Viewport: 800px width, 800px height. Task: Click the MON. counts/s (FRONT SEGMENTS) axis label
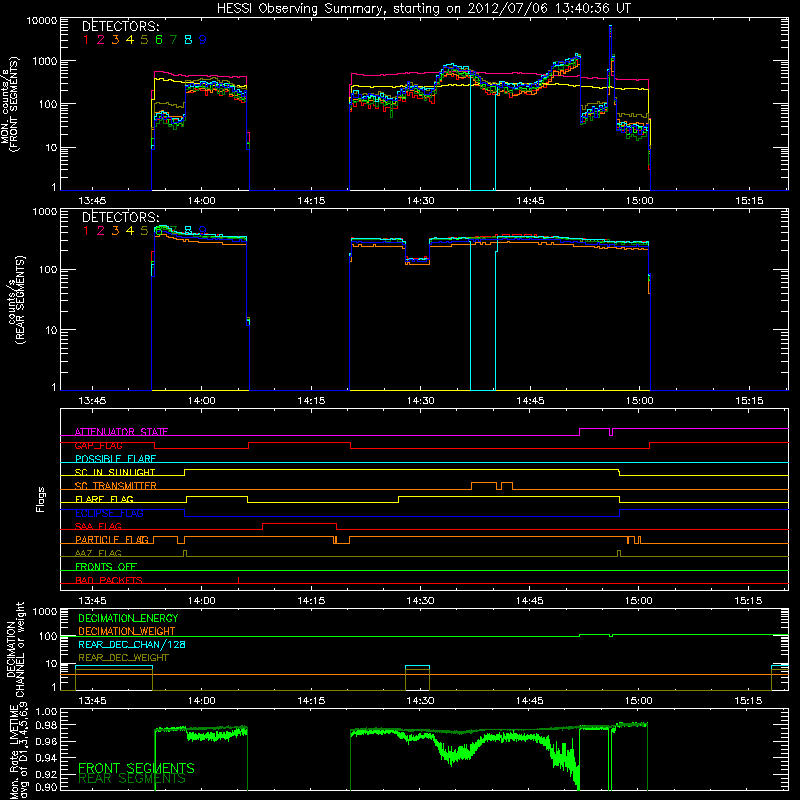click(10, 105)
